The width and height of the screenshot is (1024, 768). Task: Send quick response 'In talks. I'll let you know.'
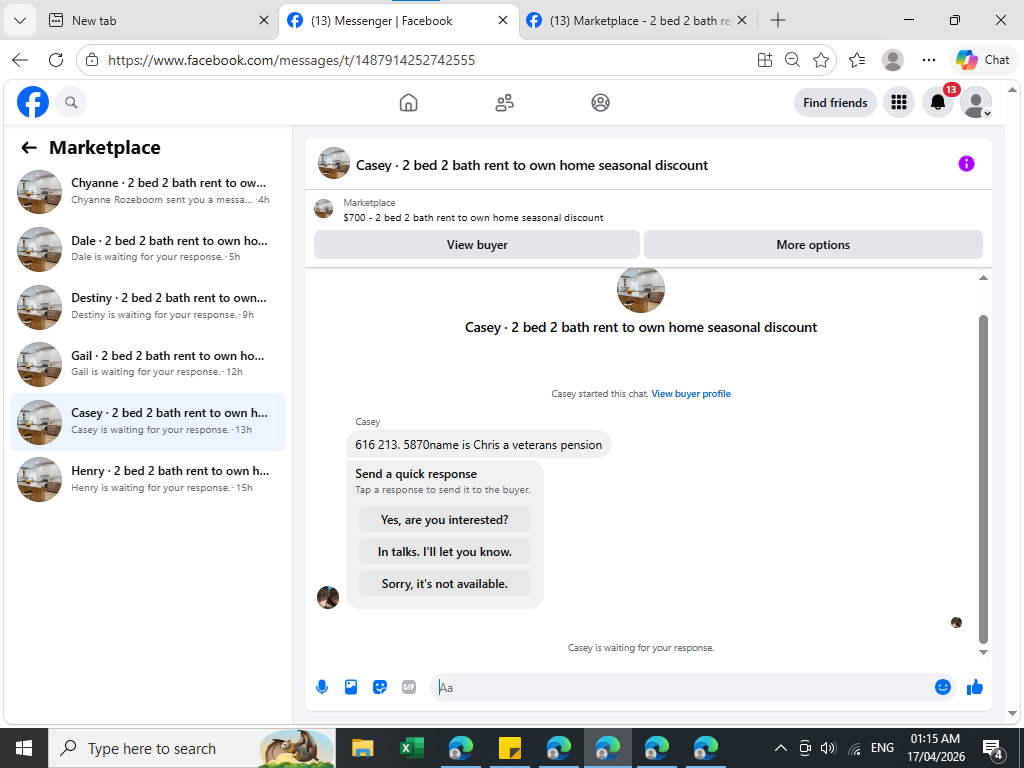pos(445,552)
